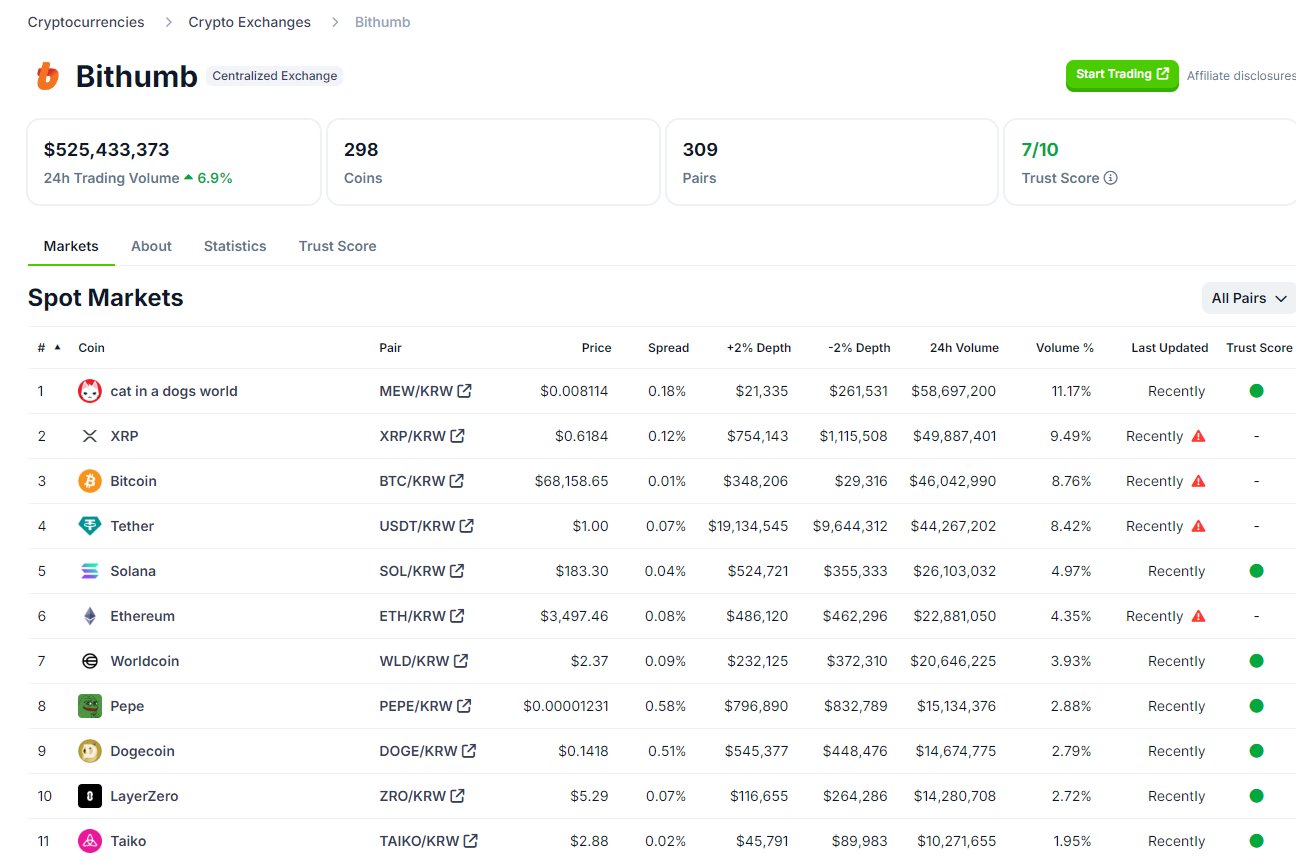Click the sort arrow next to # column
Screen dimensions: 1296x863
(x=57, y=347)
